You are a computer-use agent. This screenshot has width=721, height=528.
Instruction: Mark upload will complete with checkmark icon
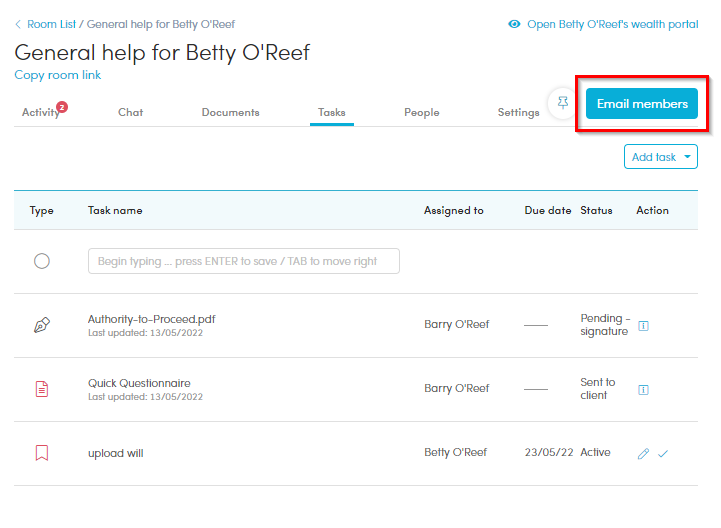coord(663,453)
